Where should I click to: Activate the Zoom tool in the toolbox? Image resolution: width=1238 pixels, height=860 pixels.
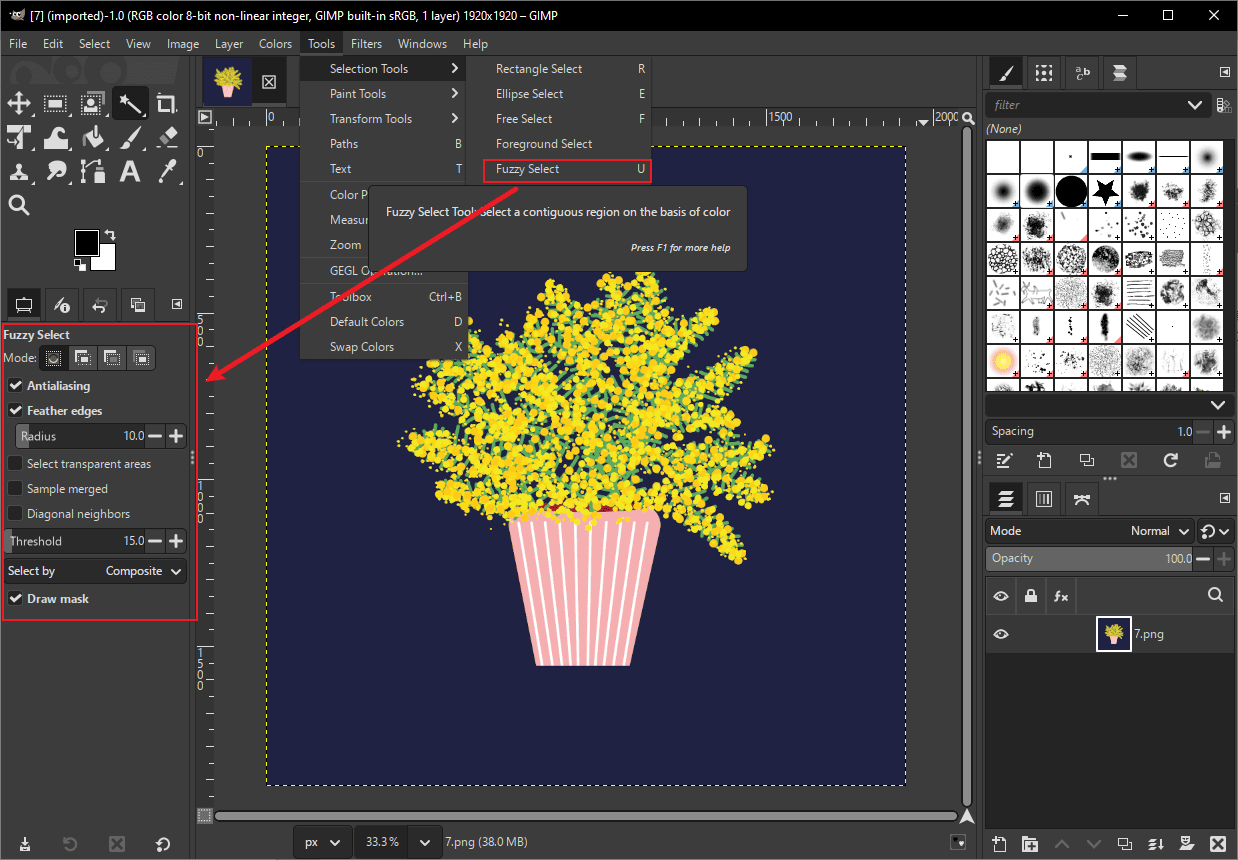point(19,205)
